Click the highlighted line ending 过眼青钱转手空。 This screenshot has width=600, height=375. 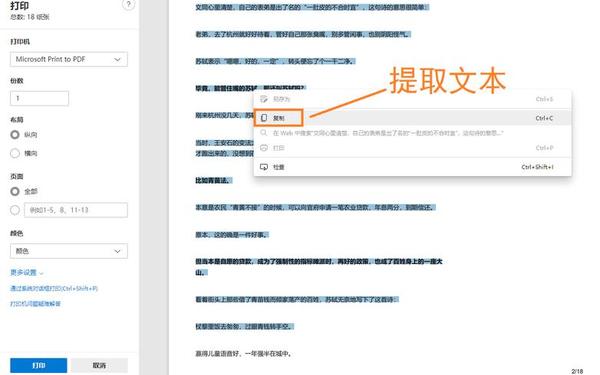click(245, 326)
